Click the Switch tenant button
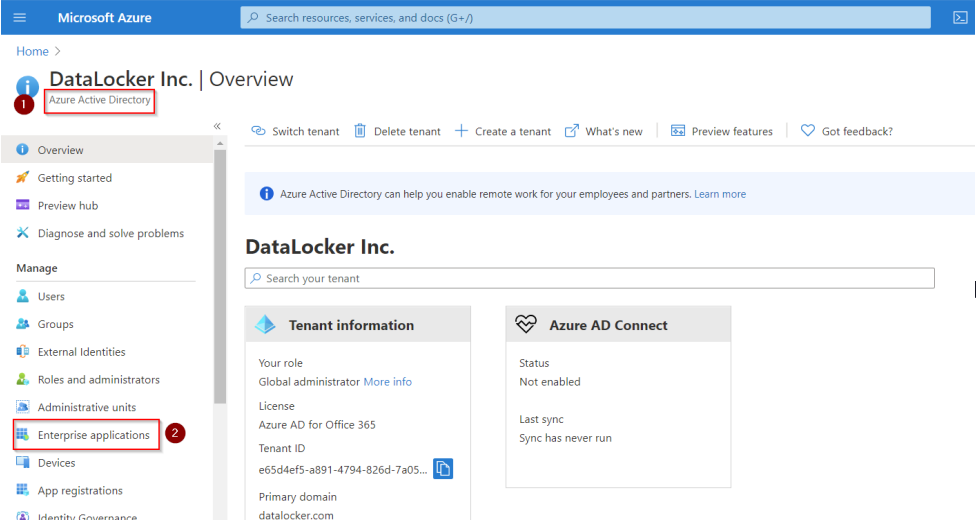Image resolution: width=976 pixels, height=525 pixels. (295, 131)
